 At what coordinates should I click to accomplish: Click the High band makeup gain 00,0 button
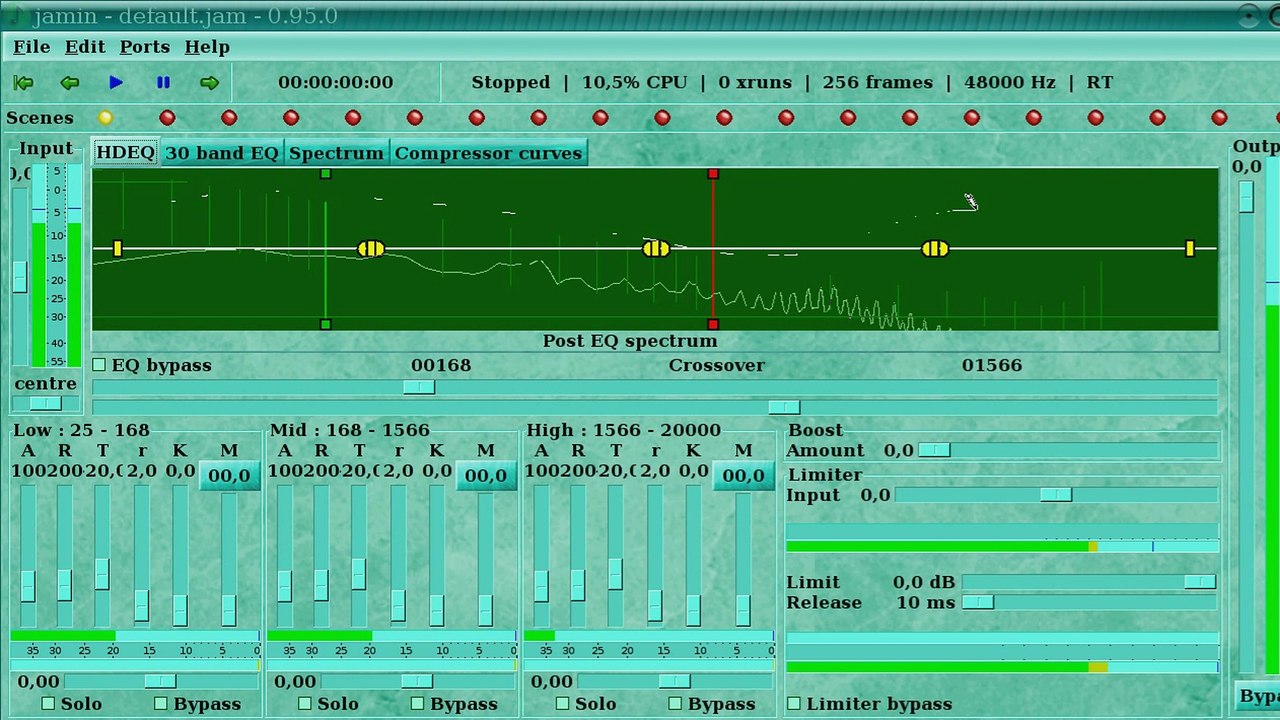(743, 476)
